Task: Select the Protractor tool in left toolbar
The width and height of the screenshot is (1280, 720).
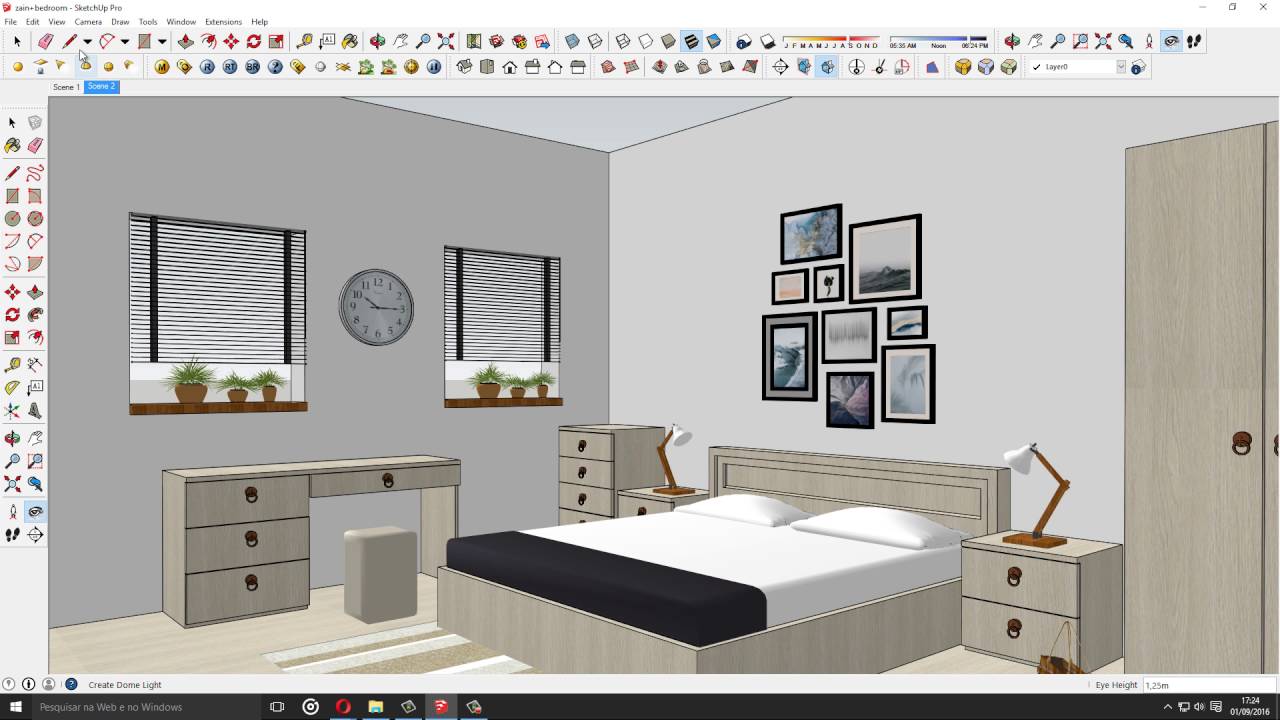Action: 12,388
